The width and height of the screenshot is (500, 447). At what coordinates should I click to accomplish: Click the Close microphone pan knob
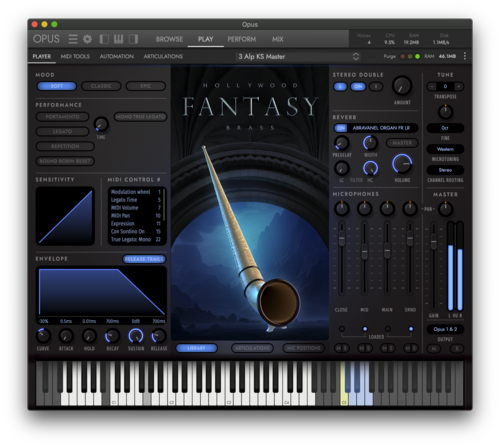point(341,209)
